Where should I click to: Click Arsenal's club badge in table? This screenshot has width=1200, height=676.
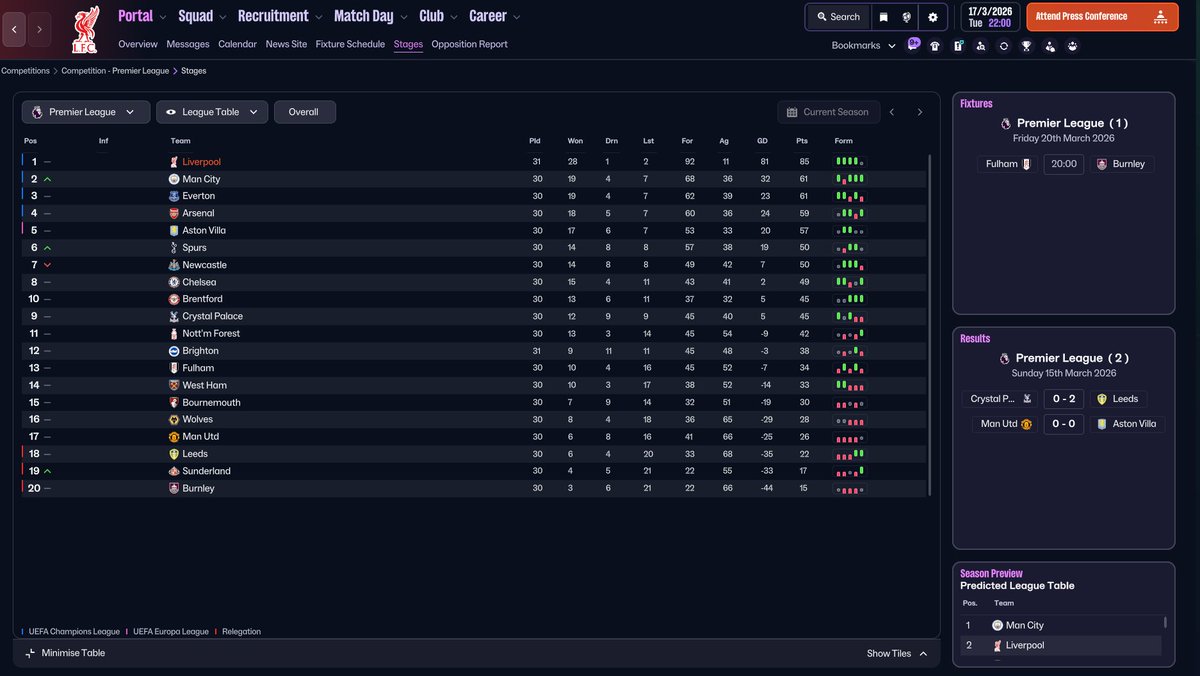click(174, 213)
